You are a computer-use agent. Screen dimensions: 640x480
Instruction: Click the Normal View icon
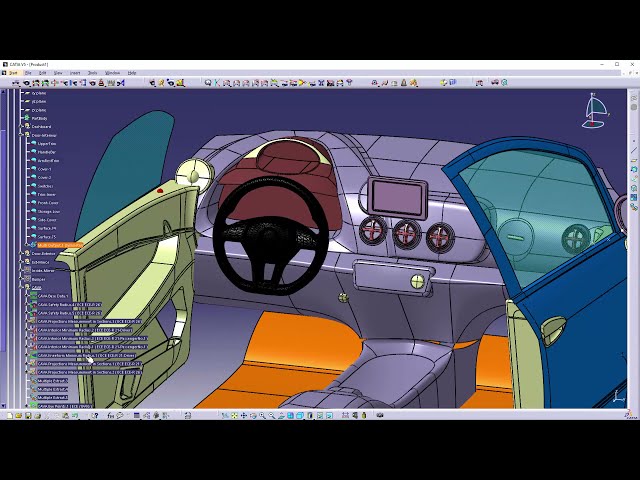pyautogui.click(x=281, y=416)
